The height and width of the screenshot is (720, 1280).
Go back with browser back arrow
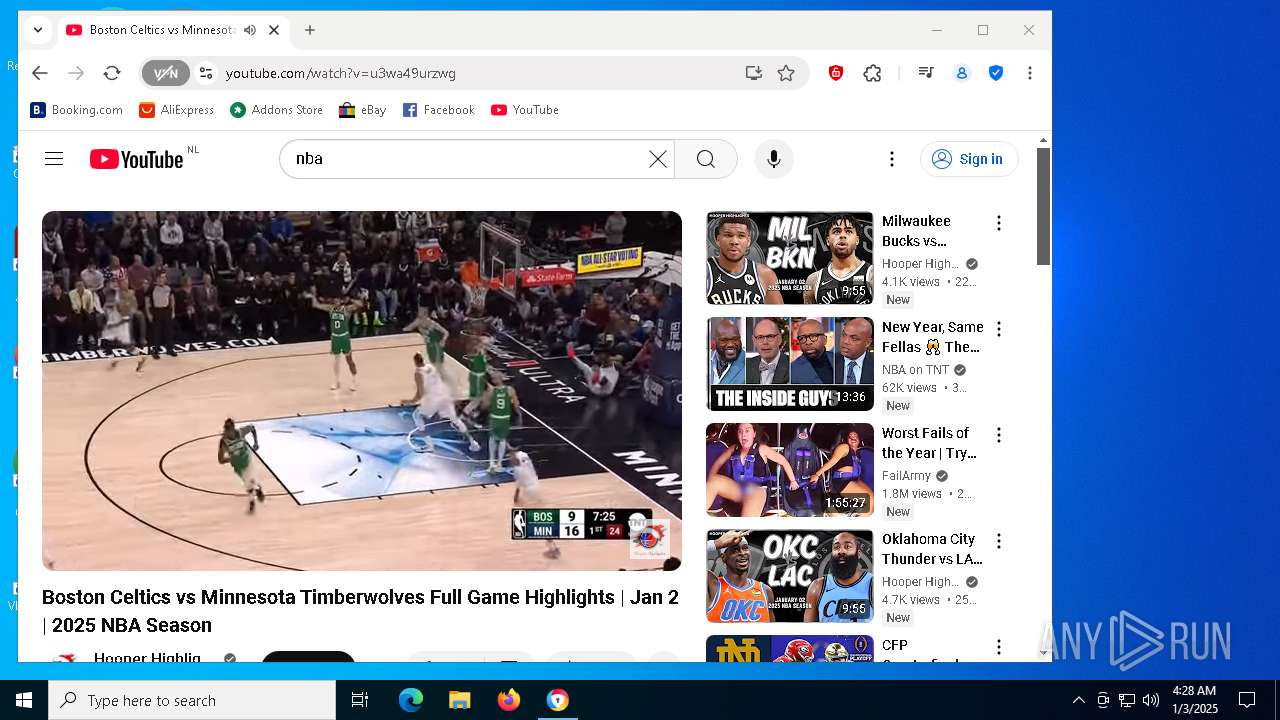pos(40,73)
